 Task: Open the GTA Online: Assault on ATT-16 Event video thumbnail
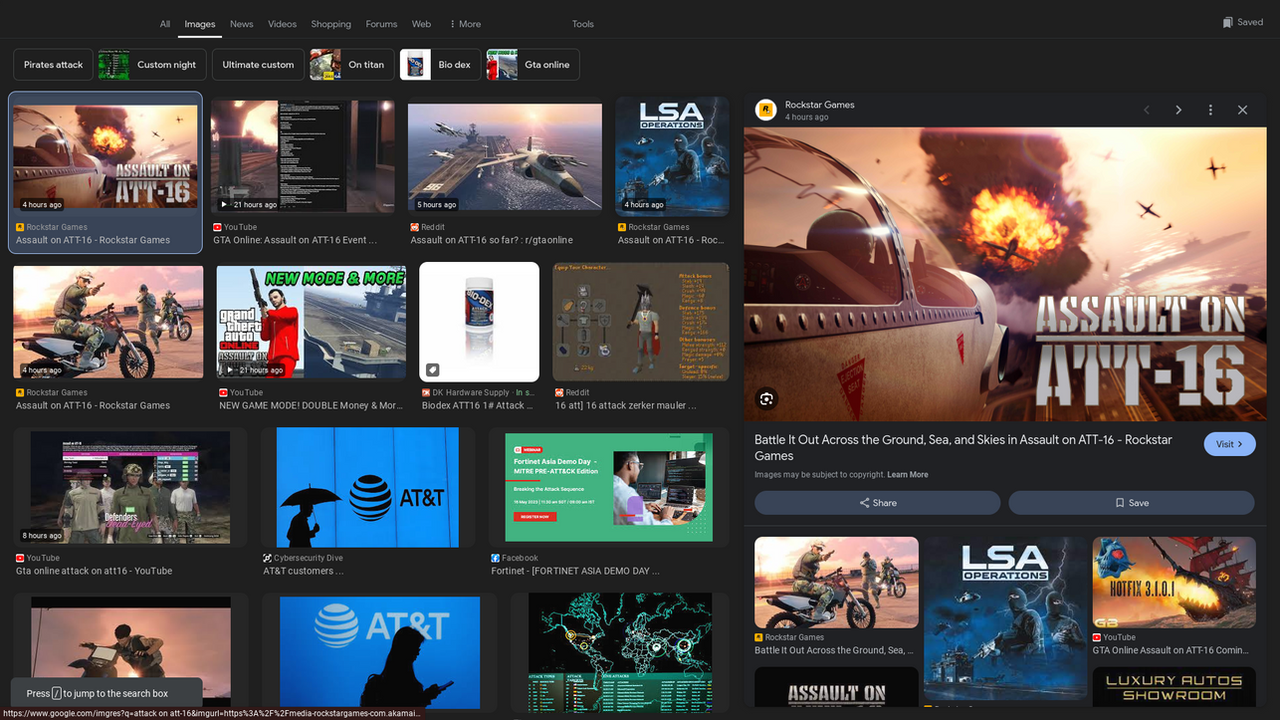303,156
